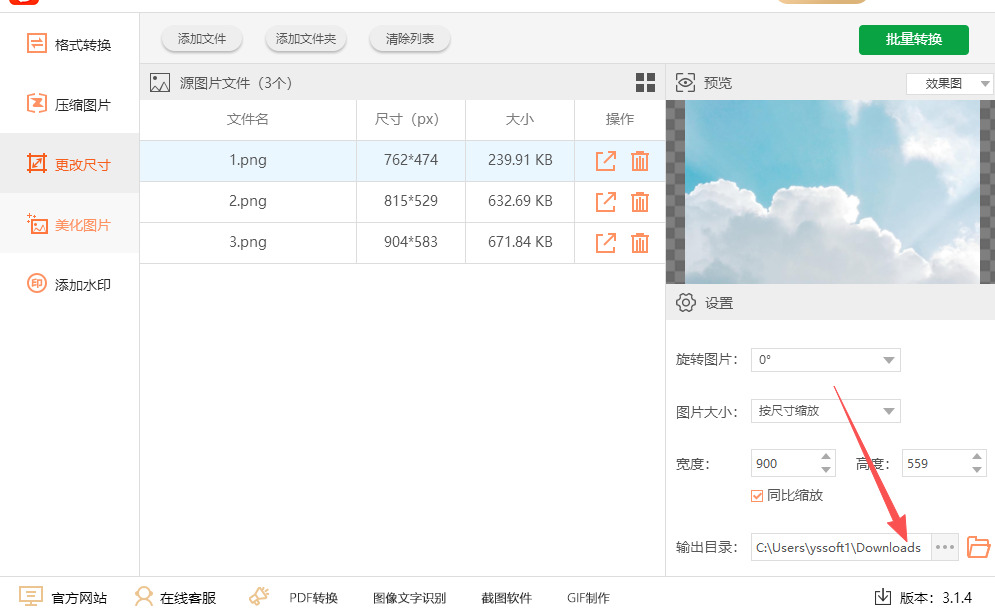The image size is (995, 615).
Task: Open the 图片大小 scaling mode dropdown
Action: [x=826, y=411]
